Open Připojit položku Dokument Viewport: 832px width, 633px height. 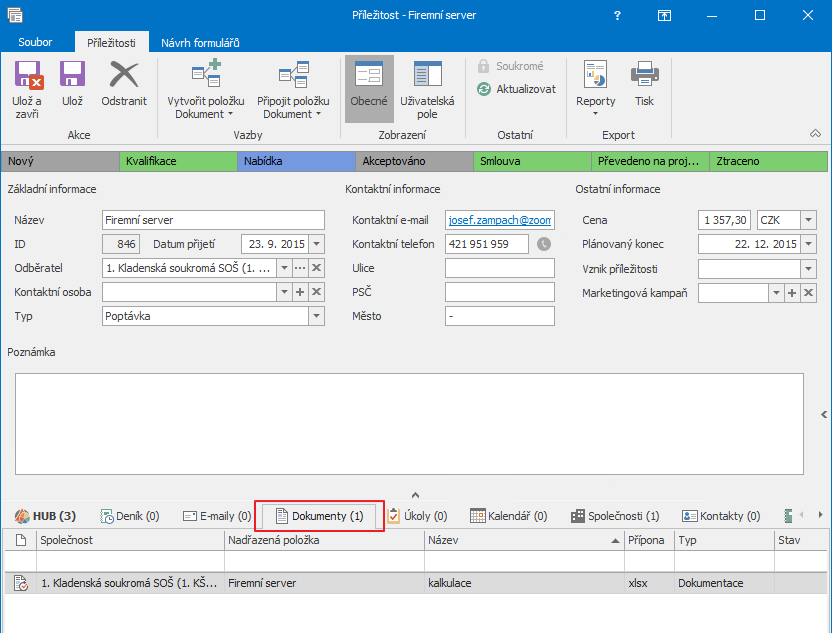click(x=293, y=89)
